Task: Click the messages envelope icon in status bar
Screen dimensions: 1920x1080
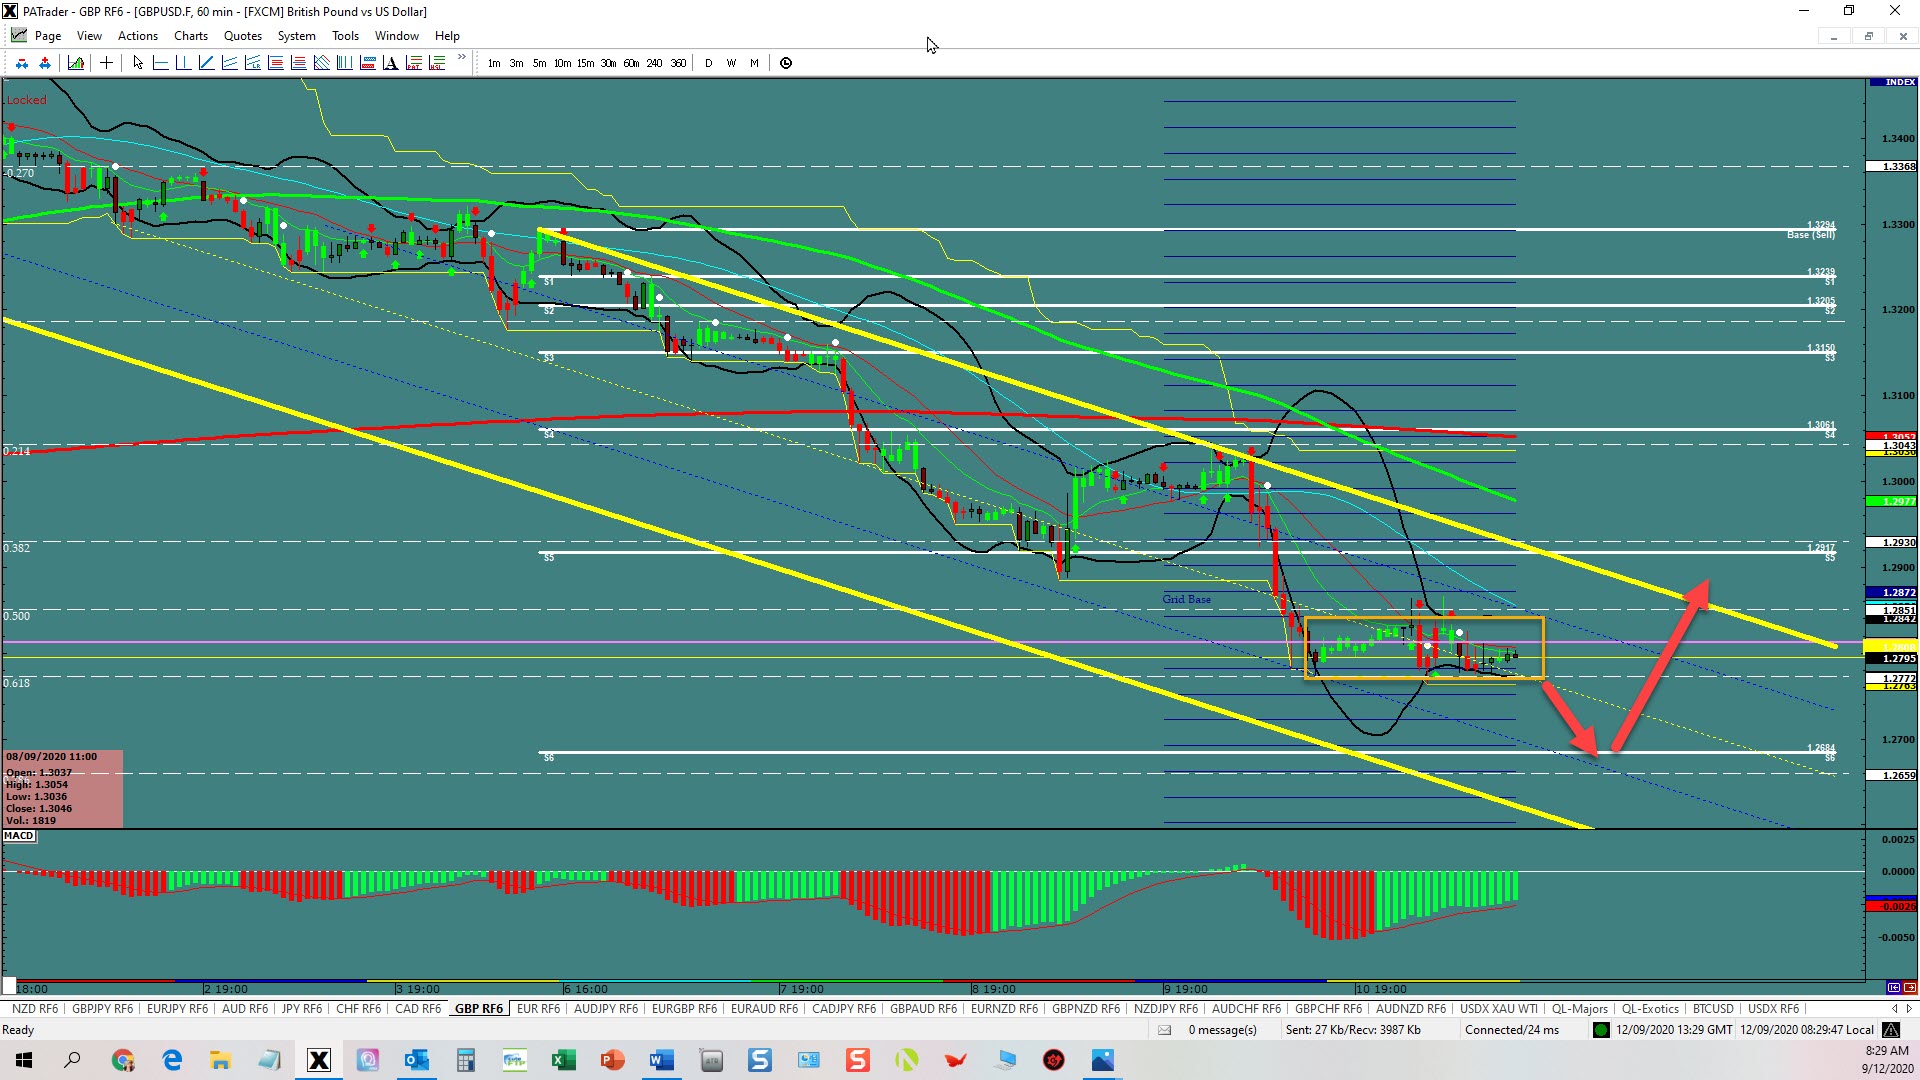Action: click(1164, 1030)
